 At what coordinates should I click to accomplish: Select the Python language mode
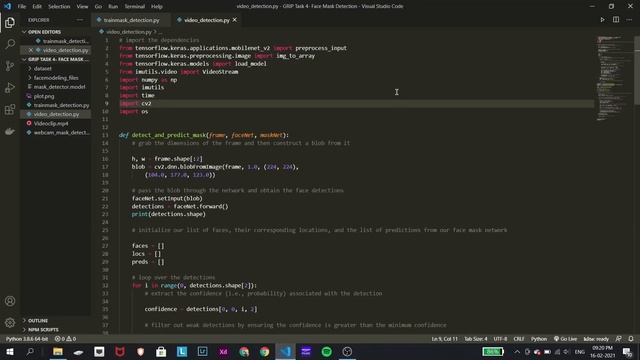tap(539, 339)
